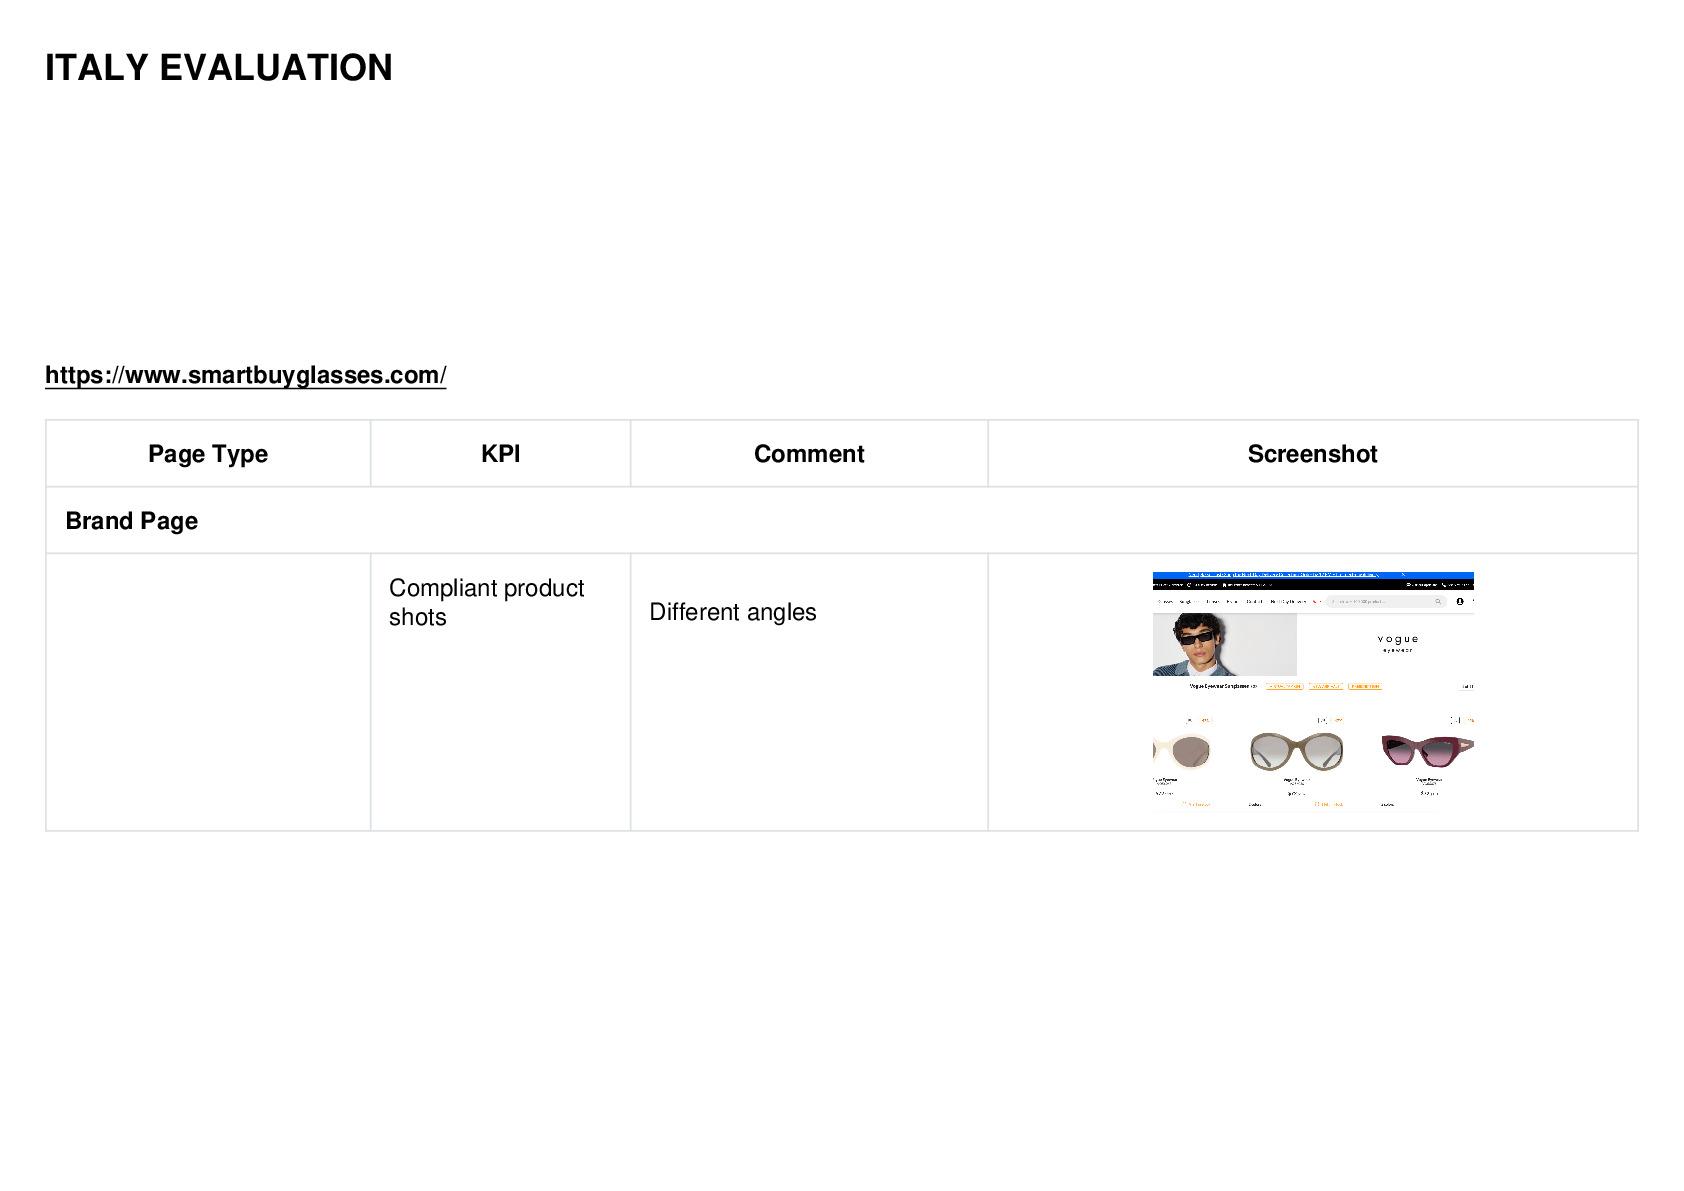Click the model hero banner image
The width and height of the screenshot is (1684, 1191).
click(x=1225, y=645)
